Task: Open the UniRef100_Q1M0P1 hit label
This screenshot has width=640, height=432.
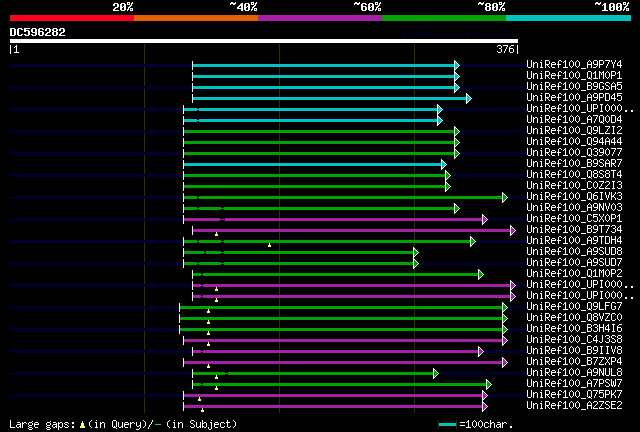Action: click(574, 76)
